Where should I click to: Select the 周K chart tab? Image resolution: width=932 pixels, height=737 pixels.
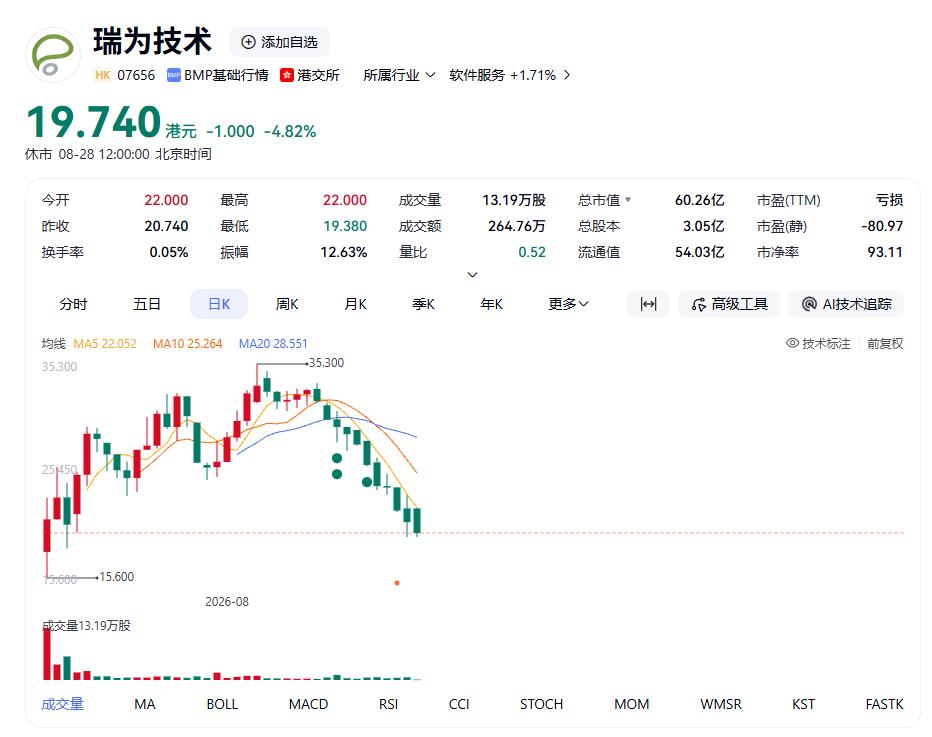(287, 304)
